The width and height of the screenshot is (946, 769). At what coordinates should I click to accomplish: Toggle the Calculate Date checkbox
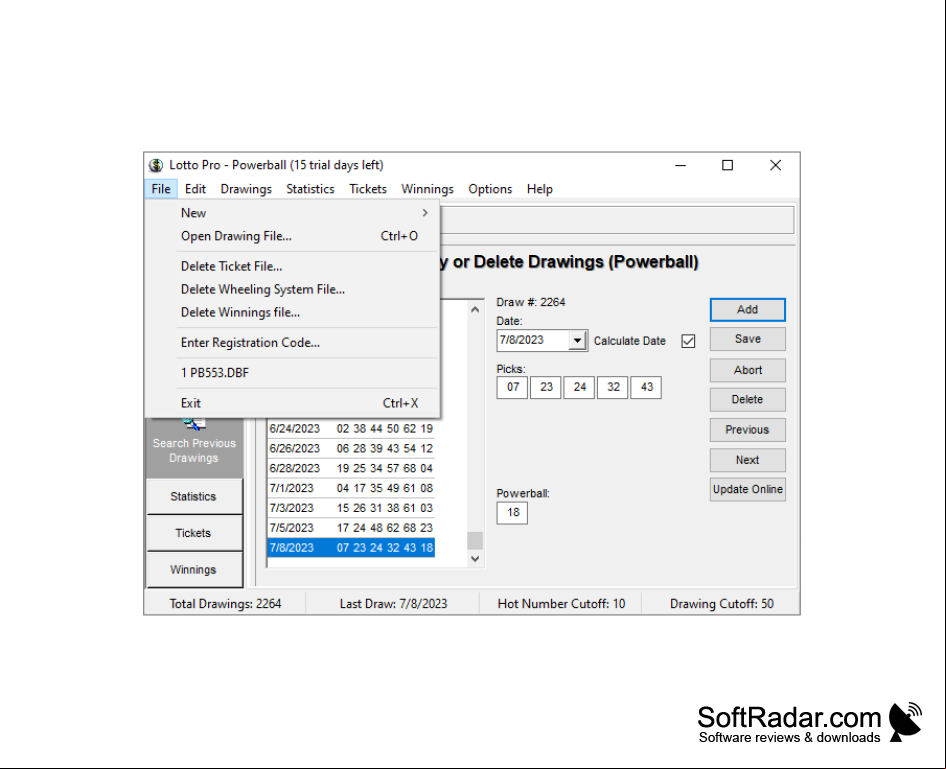click(688, 341)
